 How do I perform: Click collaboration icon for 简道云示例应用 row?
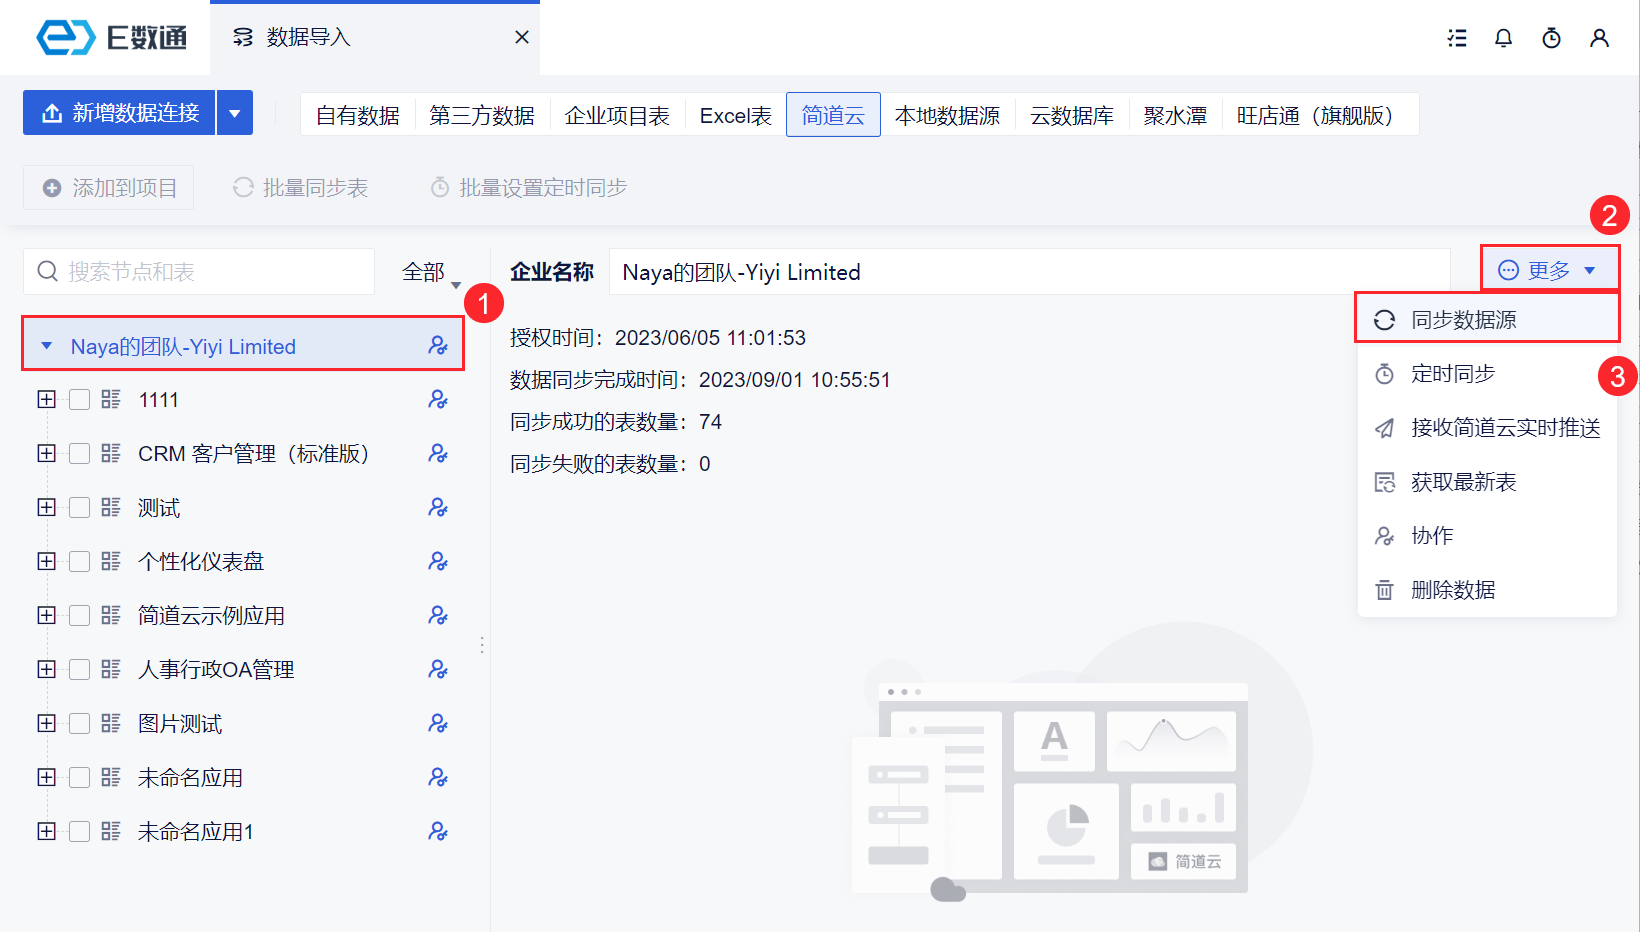point(438,616)
